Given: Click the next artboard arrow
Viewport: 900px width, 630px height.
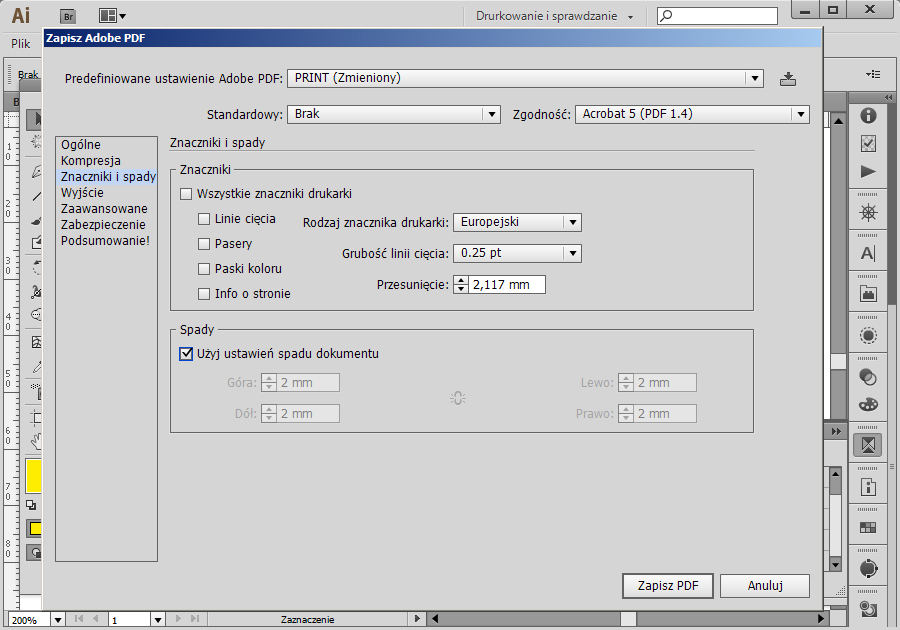Looking at the screenshot, I should (x=178, y=619).
